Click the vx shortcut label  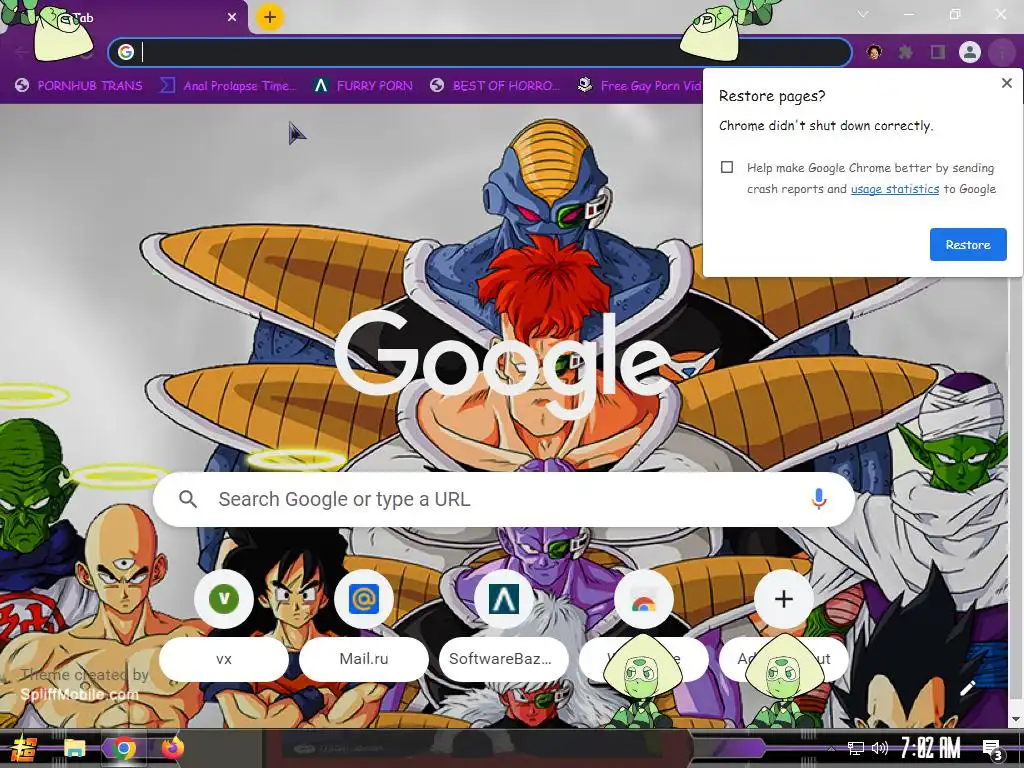coord(224,659)
